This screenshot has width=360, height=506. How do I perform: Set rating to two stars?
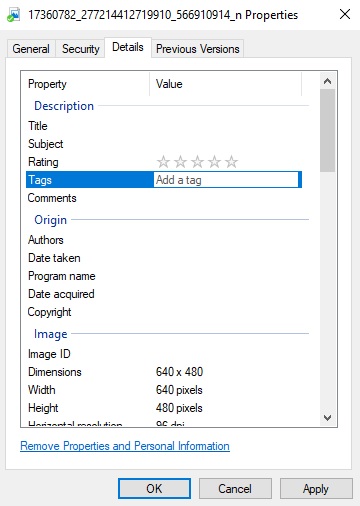pos(180,162)
